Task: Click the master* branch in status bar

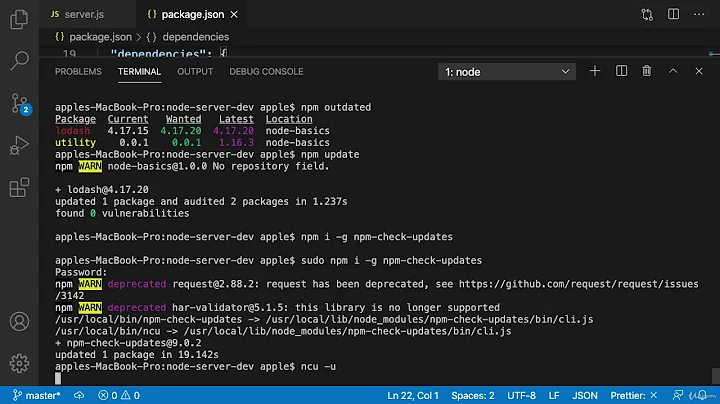Action: point(37,395)
